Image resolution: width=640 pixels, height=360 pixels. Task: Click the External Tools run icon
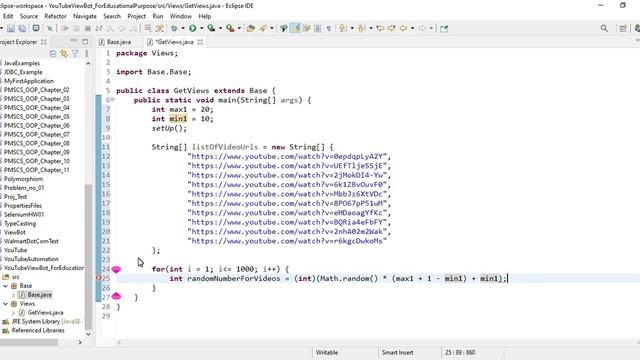coord(230,28)
